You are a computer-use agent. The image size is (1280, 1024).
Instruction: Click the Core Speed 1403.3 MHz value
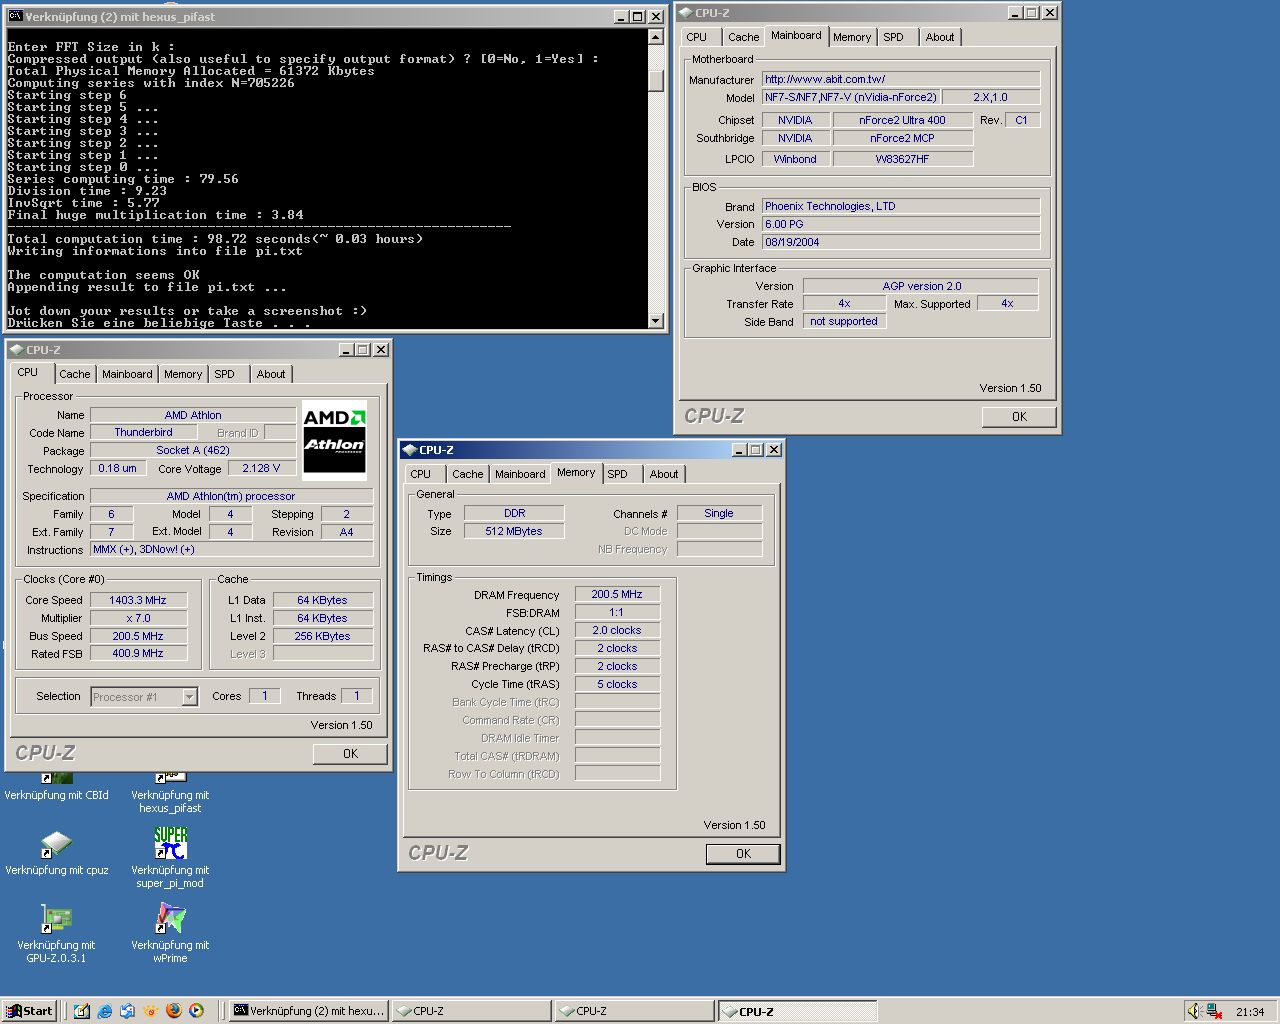tap(138, 600)
